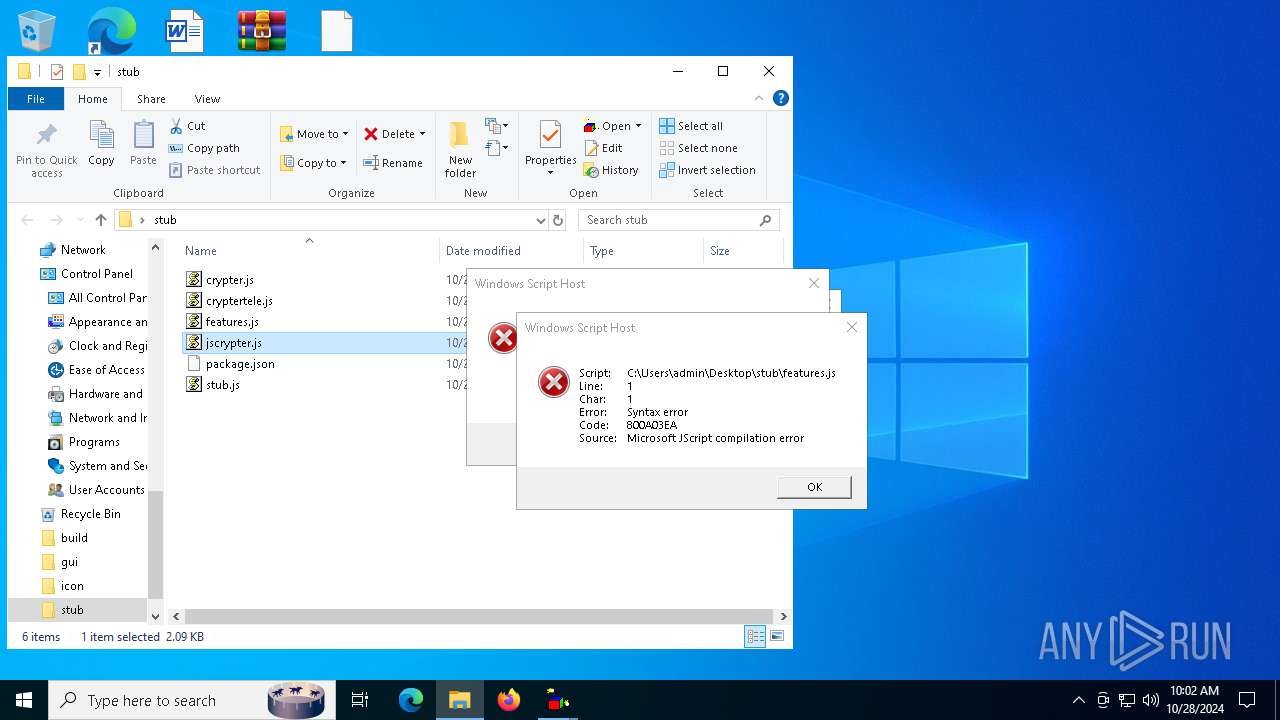Click OK in the features.js error dialog
Screen dimensions: 1280x720
click(x=814, y=487)
